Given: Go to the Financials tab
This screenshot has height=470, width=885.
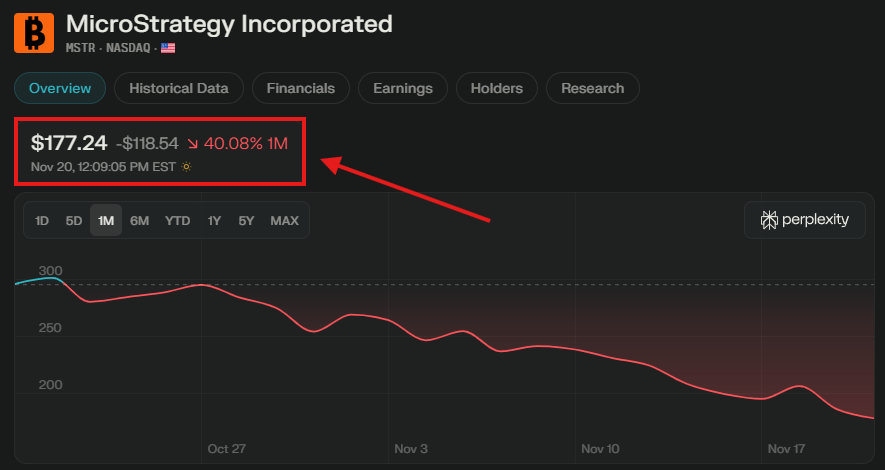Looking at the screenshot, I should [x=300, y=88].
